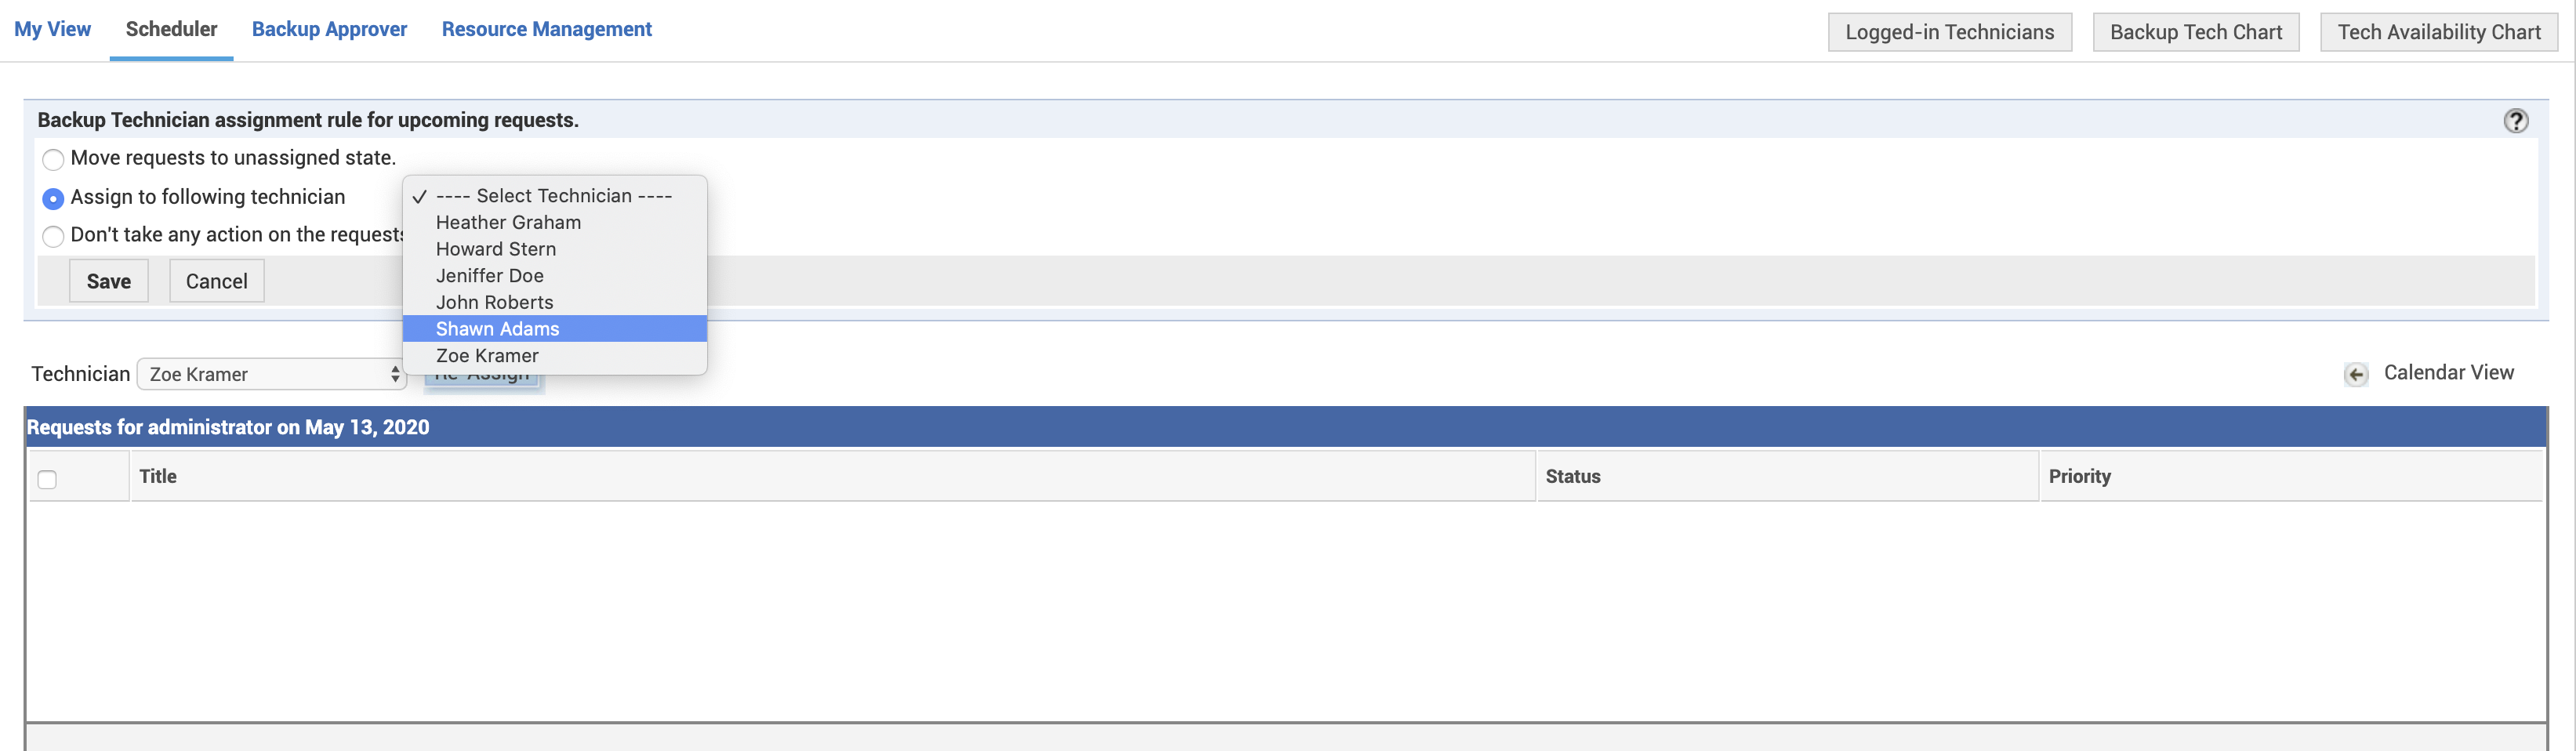Choose 'Don't take any action' radio option
The image size is (2576, 751).
click(x=53, y=236)
